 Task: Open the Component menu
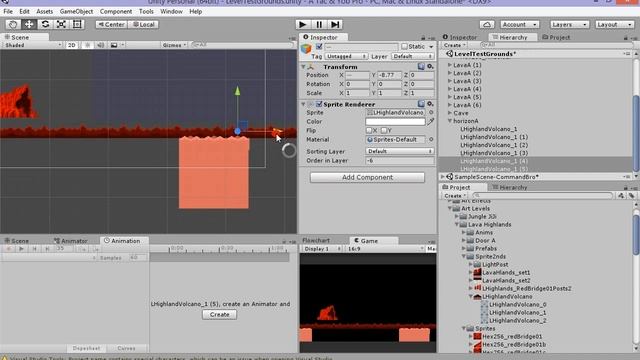[x=116, y=11]
